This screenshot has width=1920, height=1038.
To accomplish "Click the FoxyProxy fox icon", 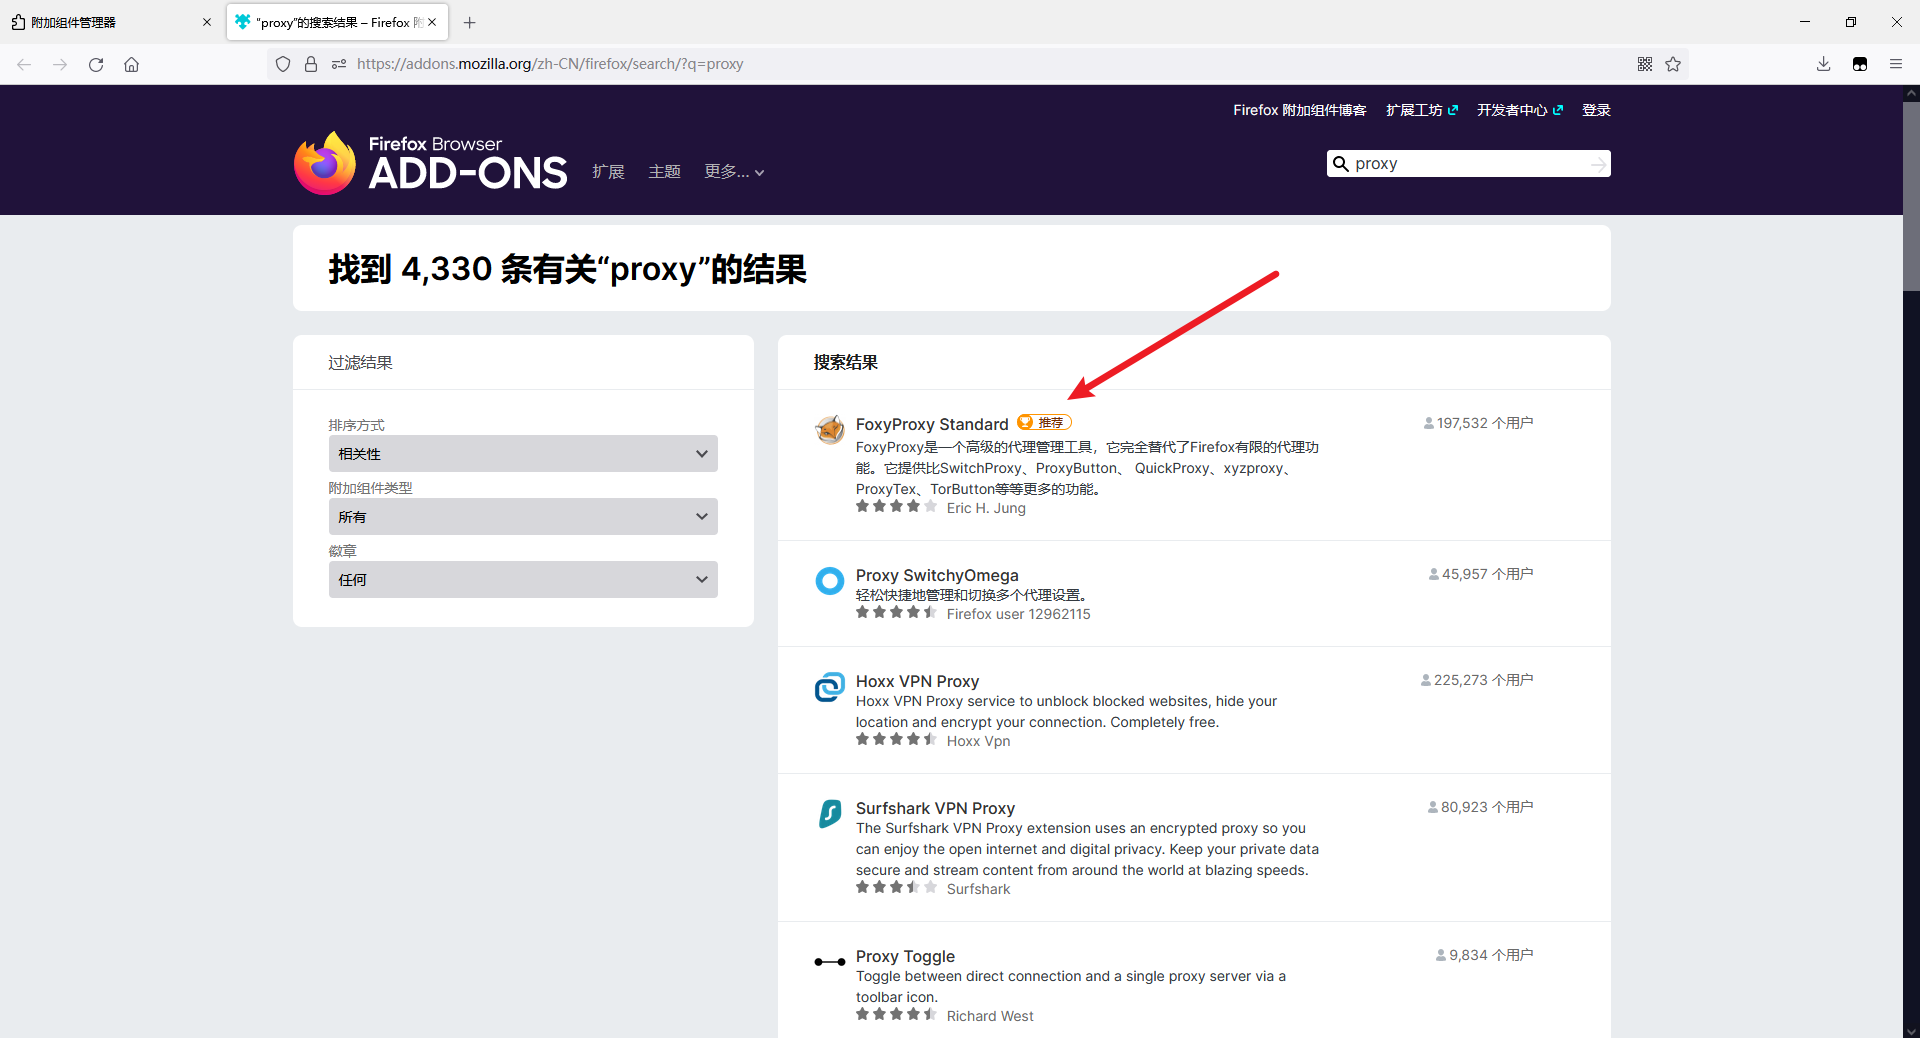I will tap(830, 429).
